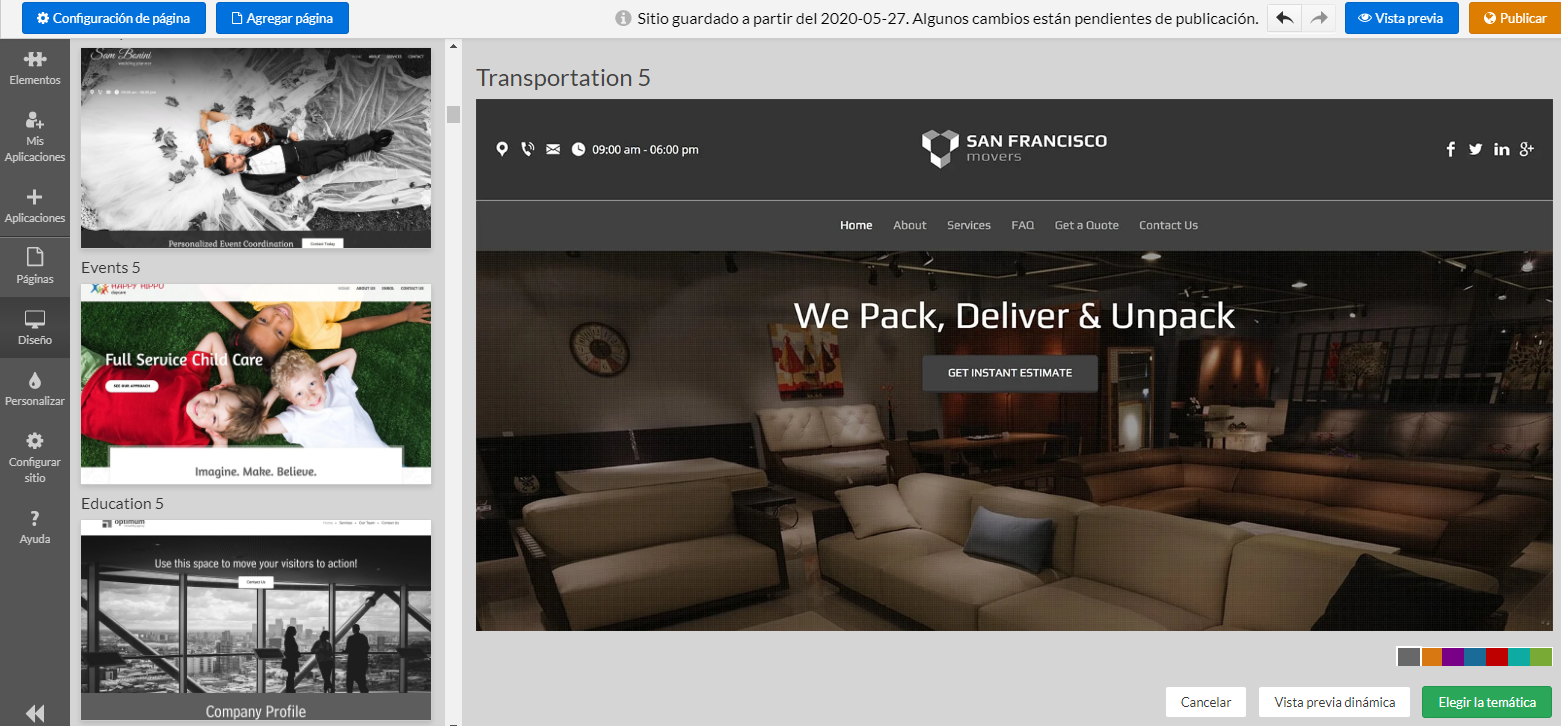Click the 'Education 5' theme label

point(122,503)
